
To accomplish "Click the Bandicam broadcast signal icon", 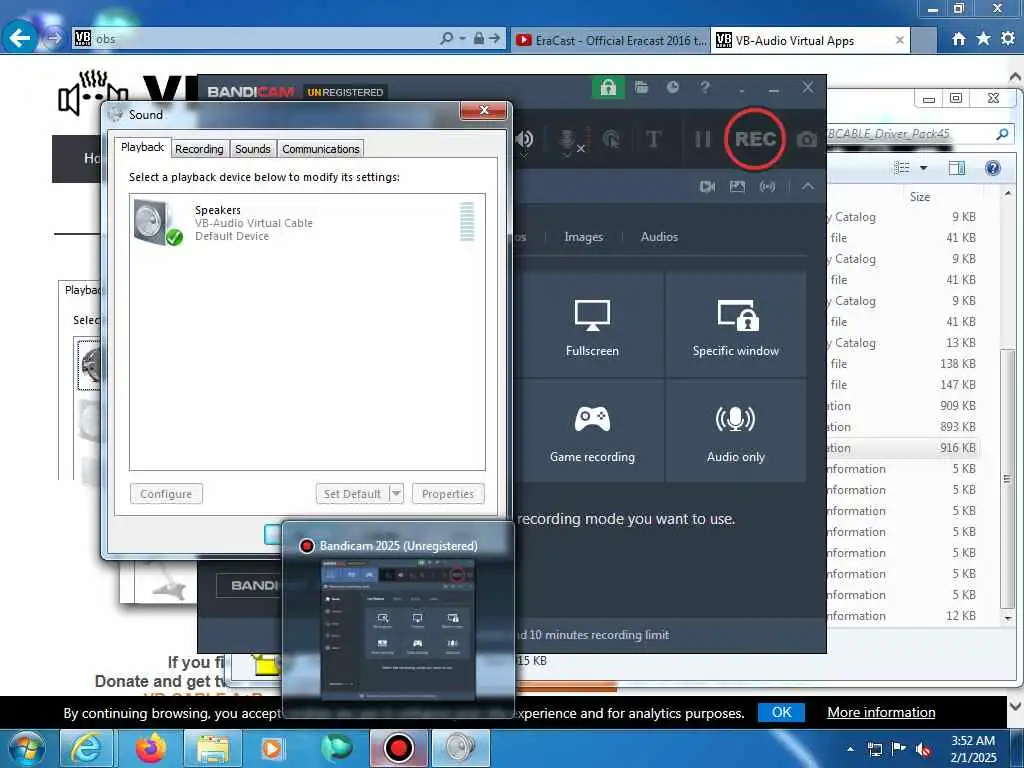I will tap(767, 187).
